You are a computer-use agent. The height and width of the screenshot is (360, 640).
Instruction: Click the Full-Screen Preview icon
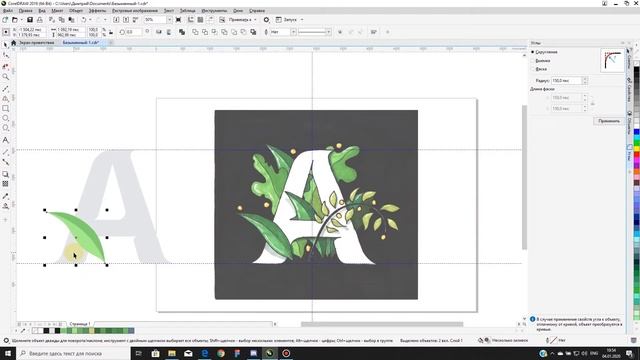click(x=178, y=20)
